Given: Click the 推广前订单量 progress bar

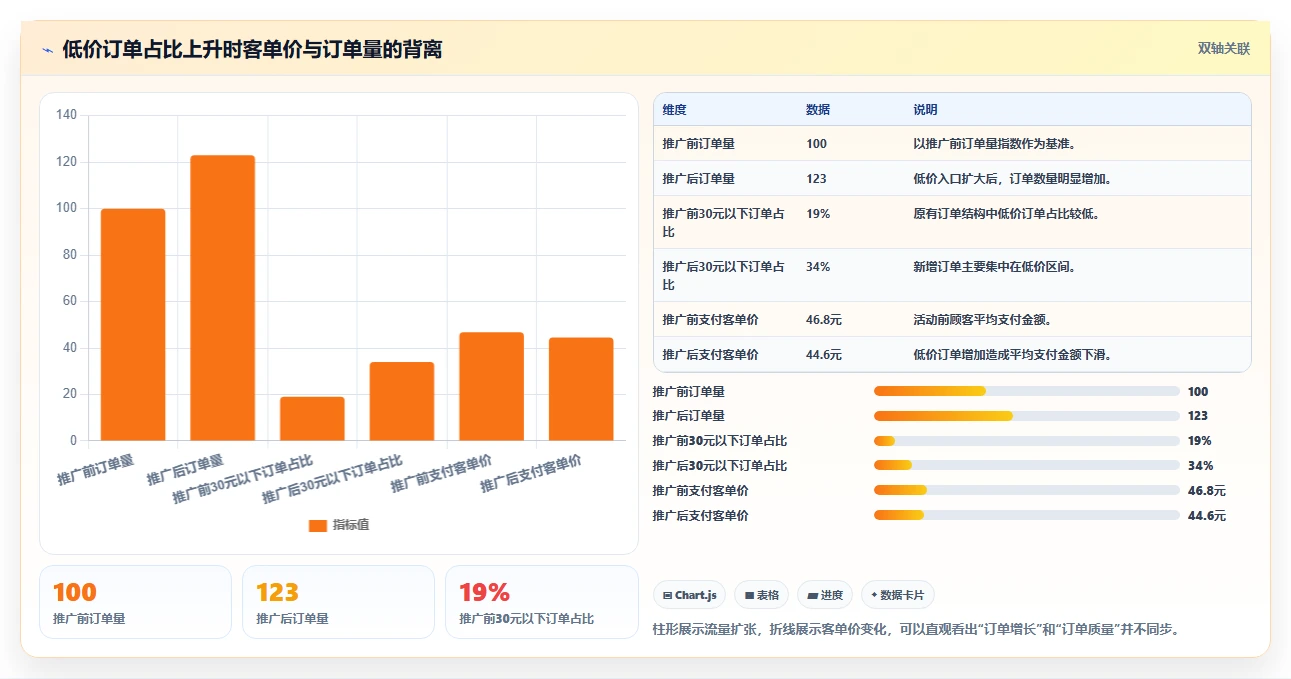Looking at the screenshot, I should (x=1026, y=391).
